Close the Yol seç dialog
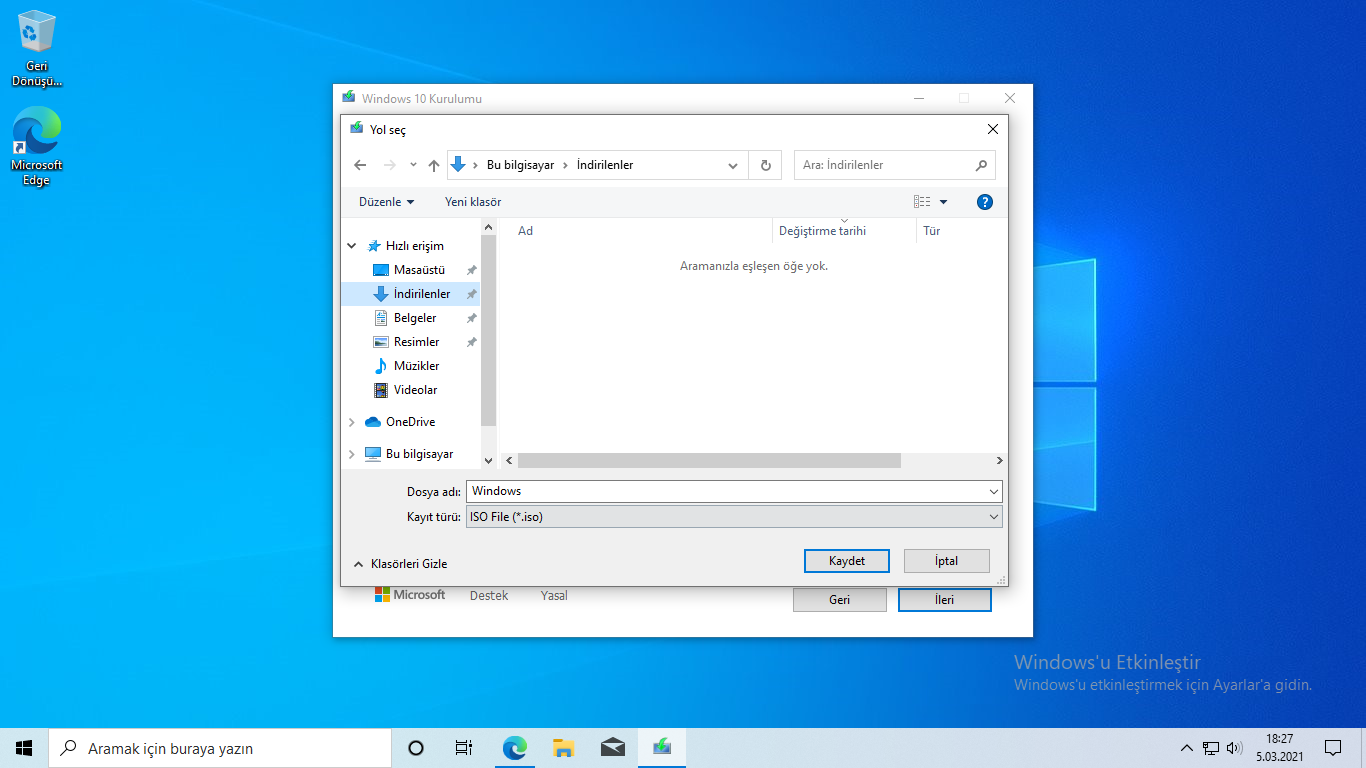Viewport: 1366px width, 768px height. coord(993,129)
